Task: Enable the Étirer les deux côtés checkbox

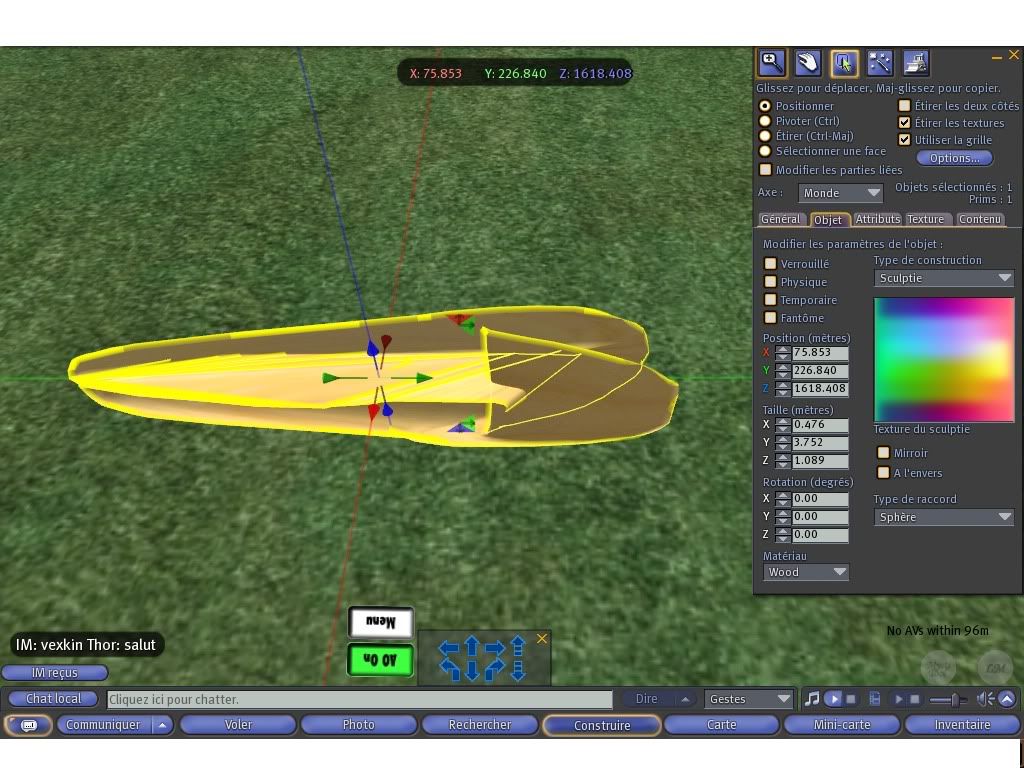Action: (905, 106)
